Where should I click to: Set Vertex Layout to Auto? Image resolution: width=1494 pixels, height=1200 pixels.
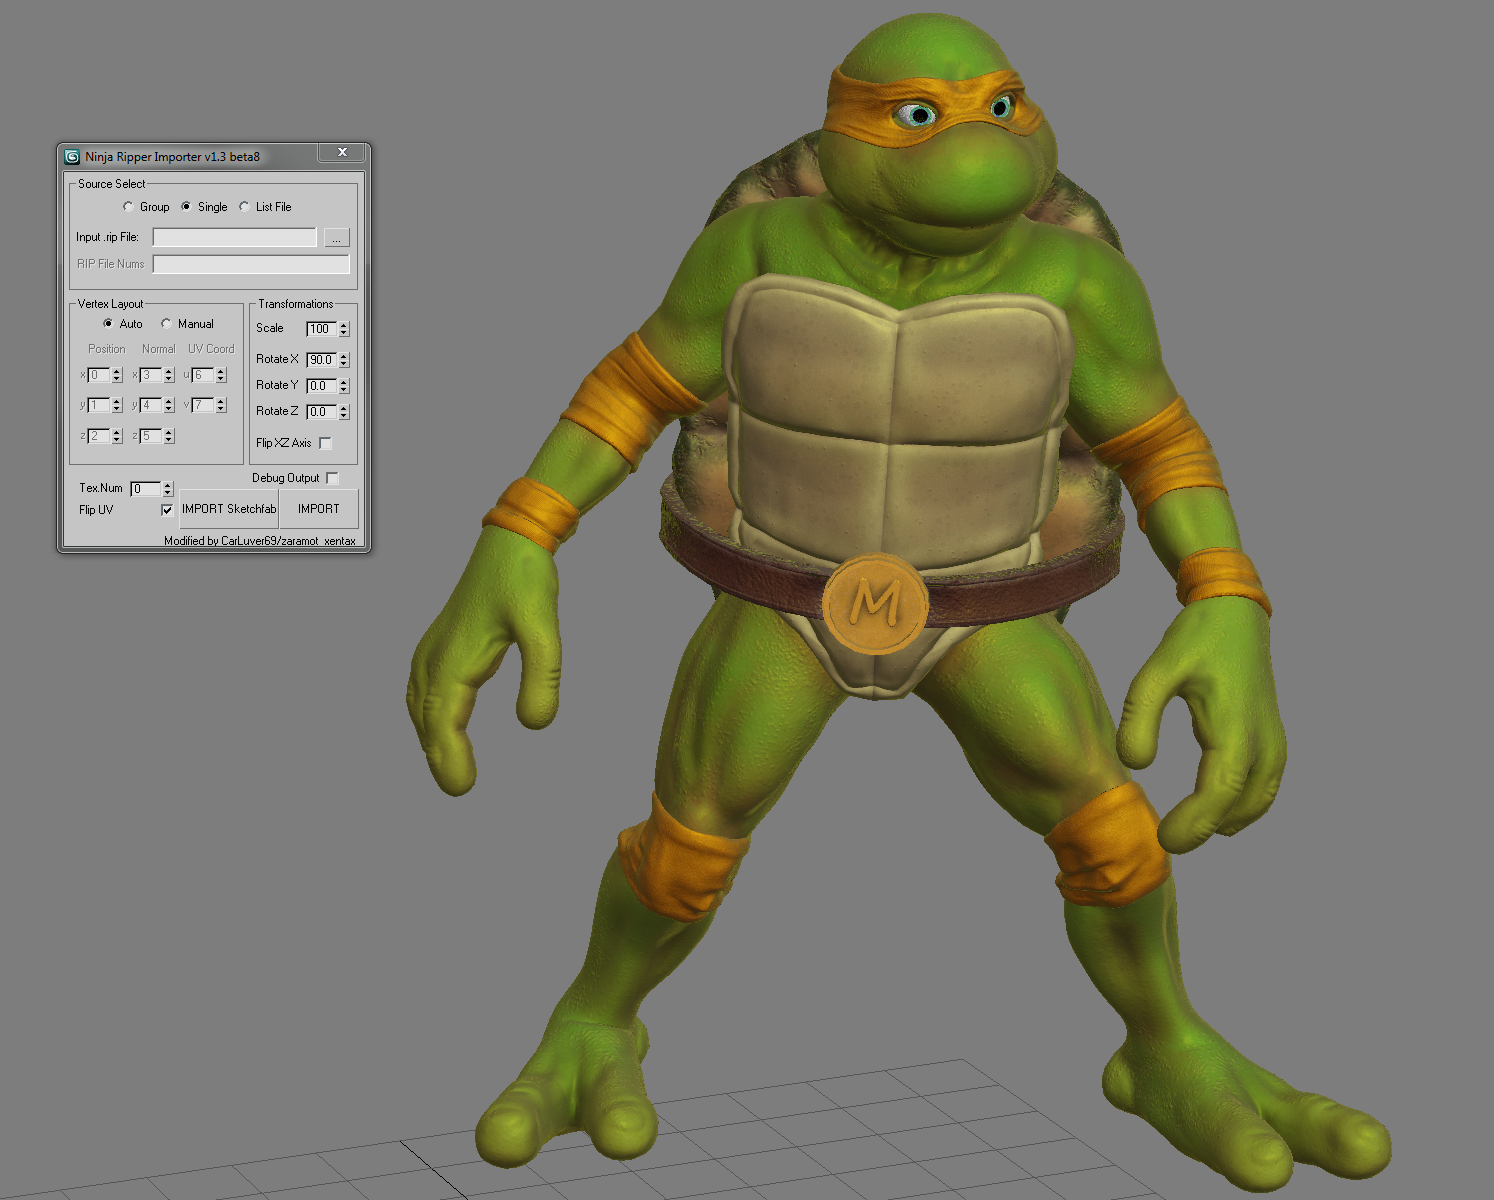[108, 324]
